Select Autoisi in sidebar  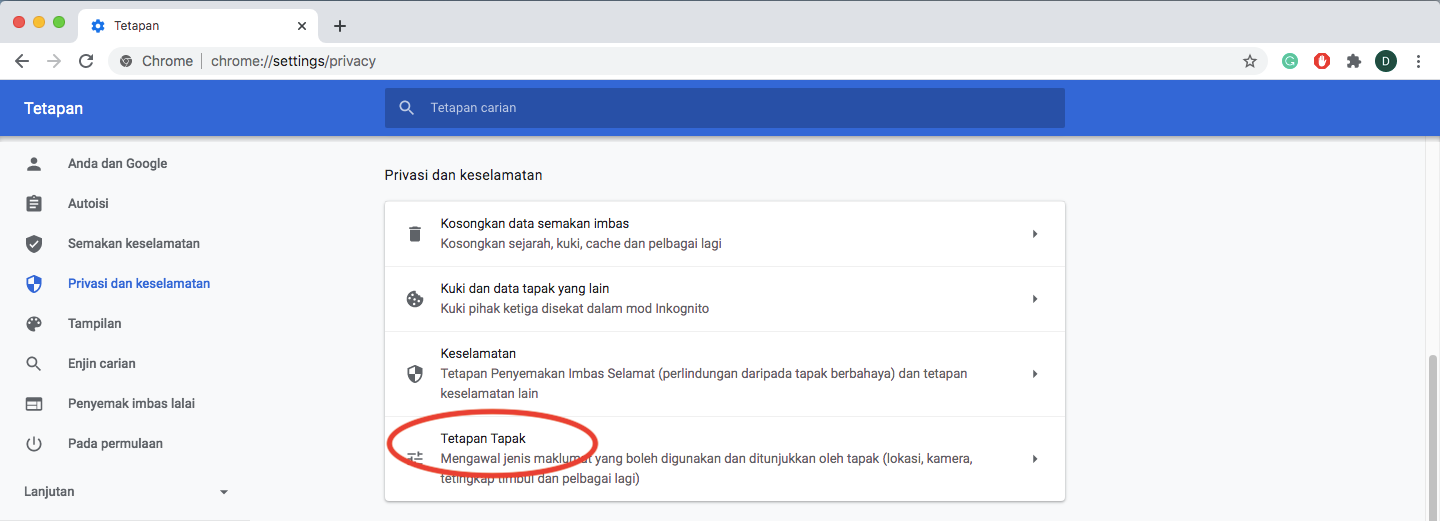[88, 204]
